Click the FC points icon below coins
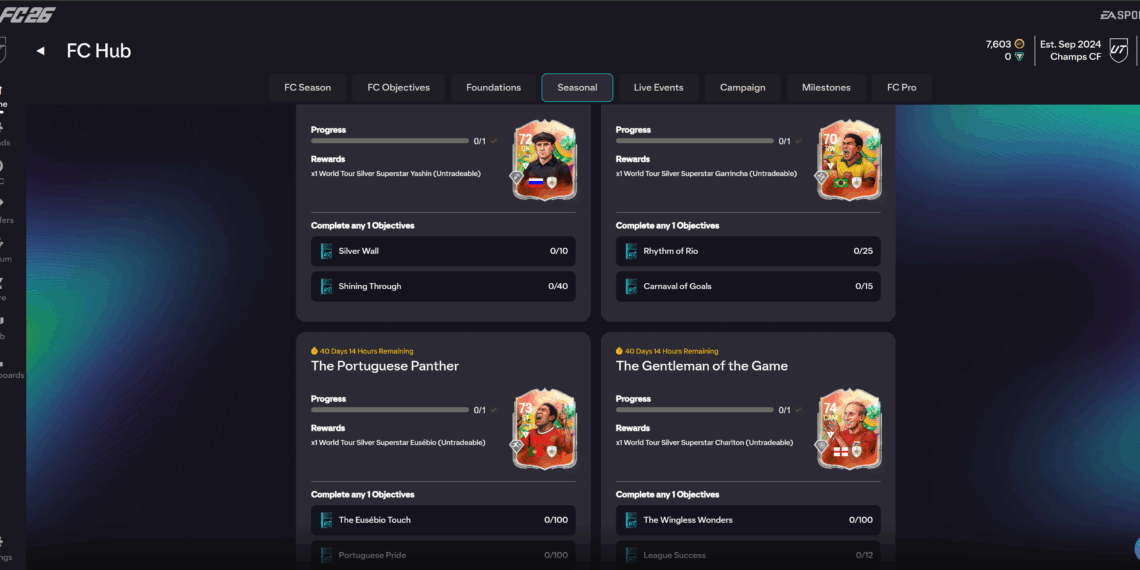The height and width of the screenshot is (570, 1140). [1019, 57]
